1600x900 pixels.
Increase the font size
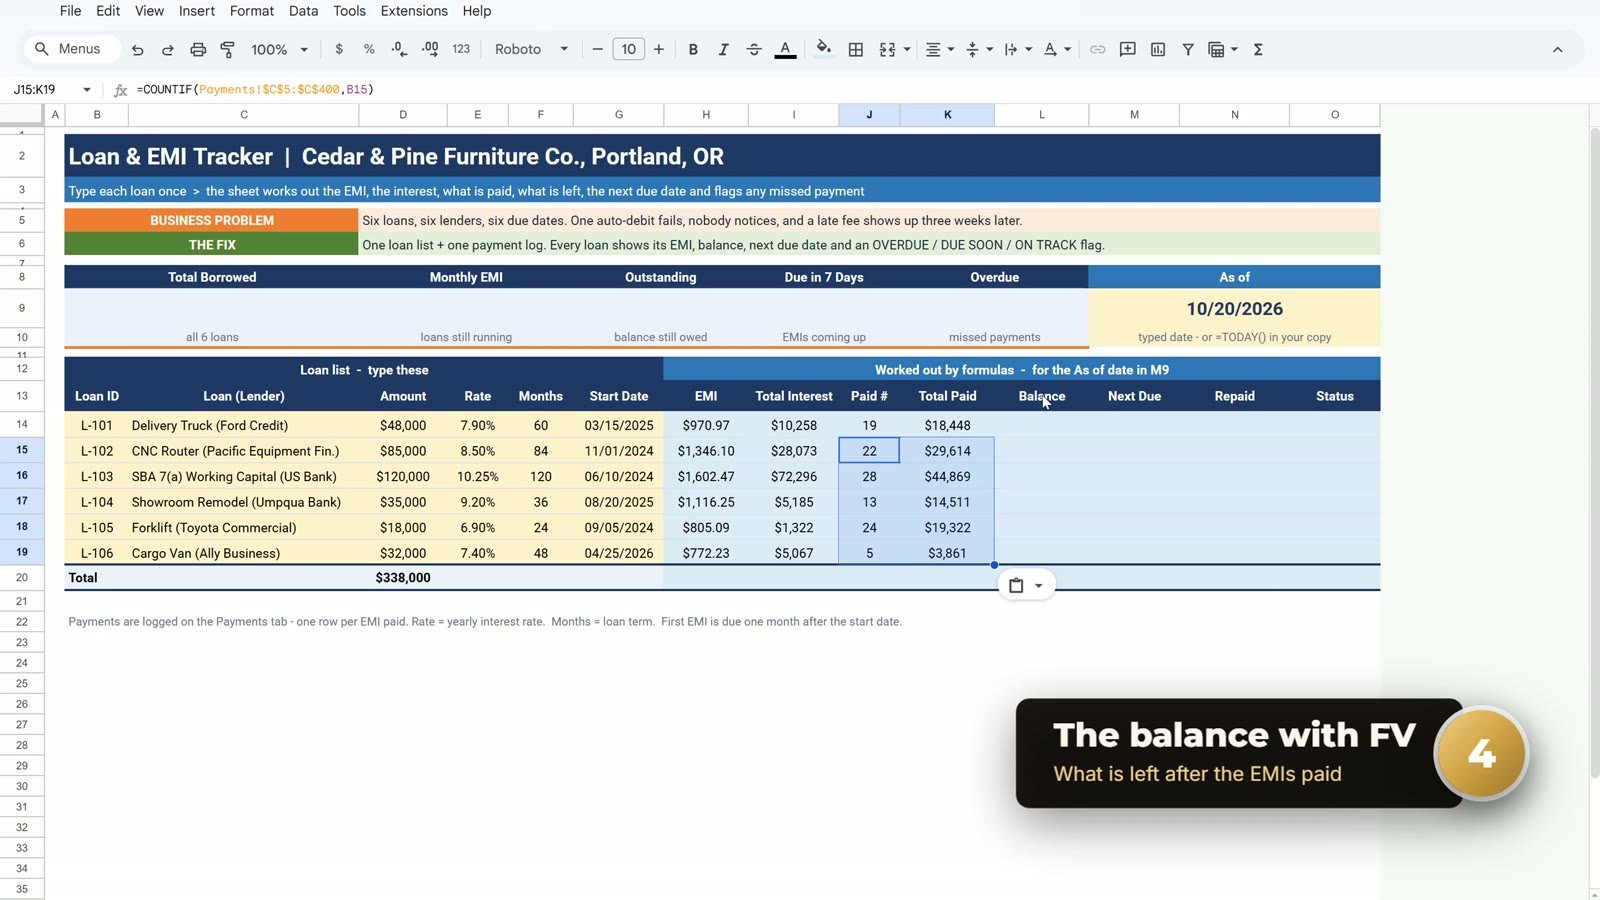[659, 49]
